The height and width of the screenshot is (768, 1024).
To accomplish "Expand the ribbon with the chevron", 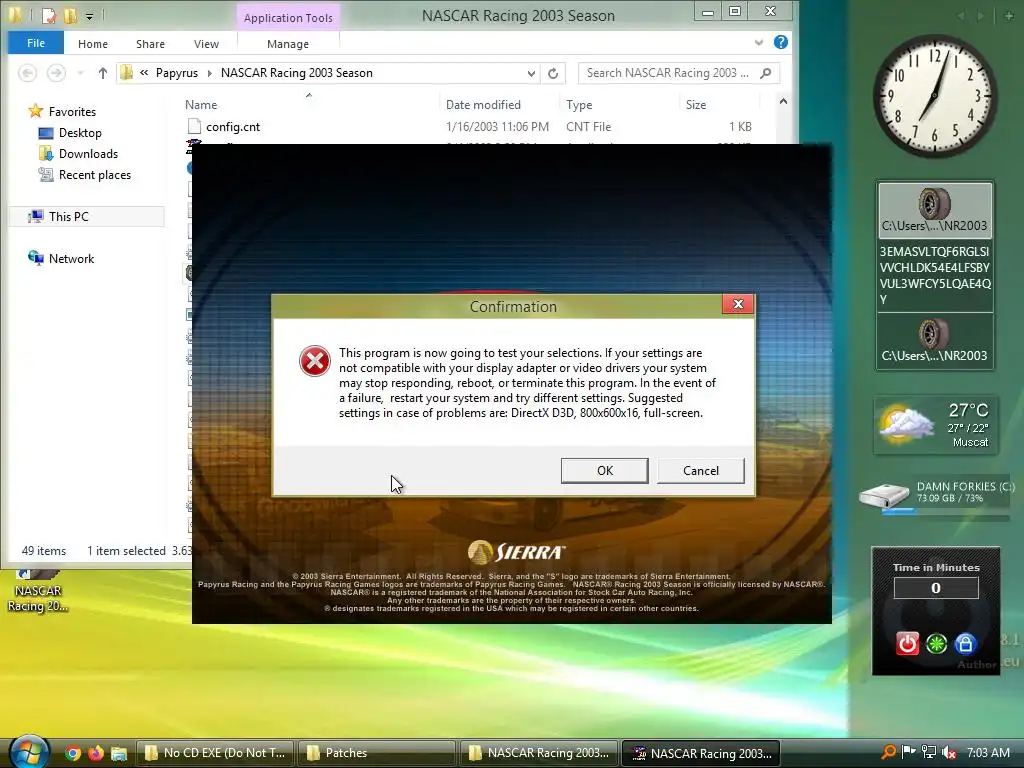I will [x=759, y=43].
